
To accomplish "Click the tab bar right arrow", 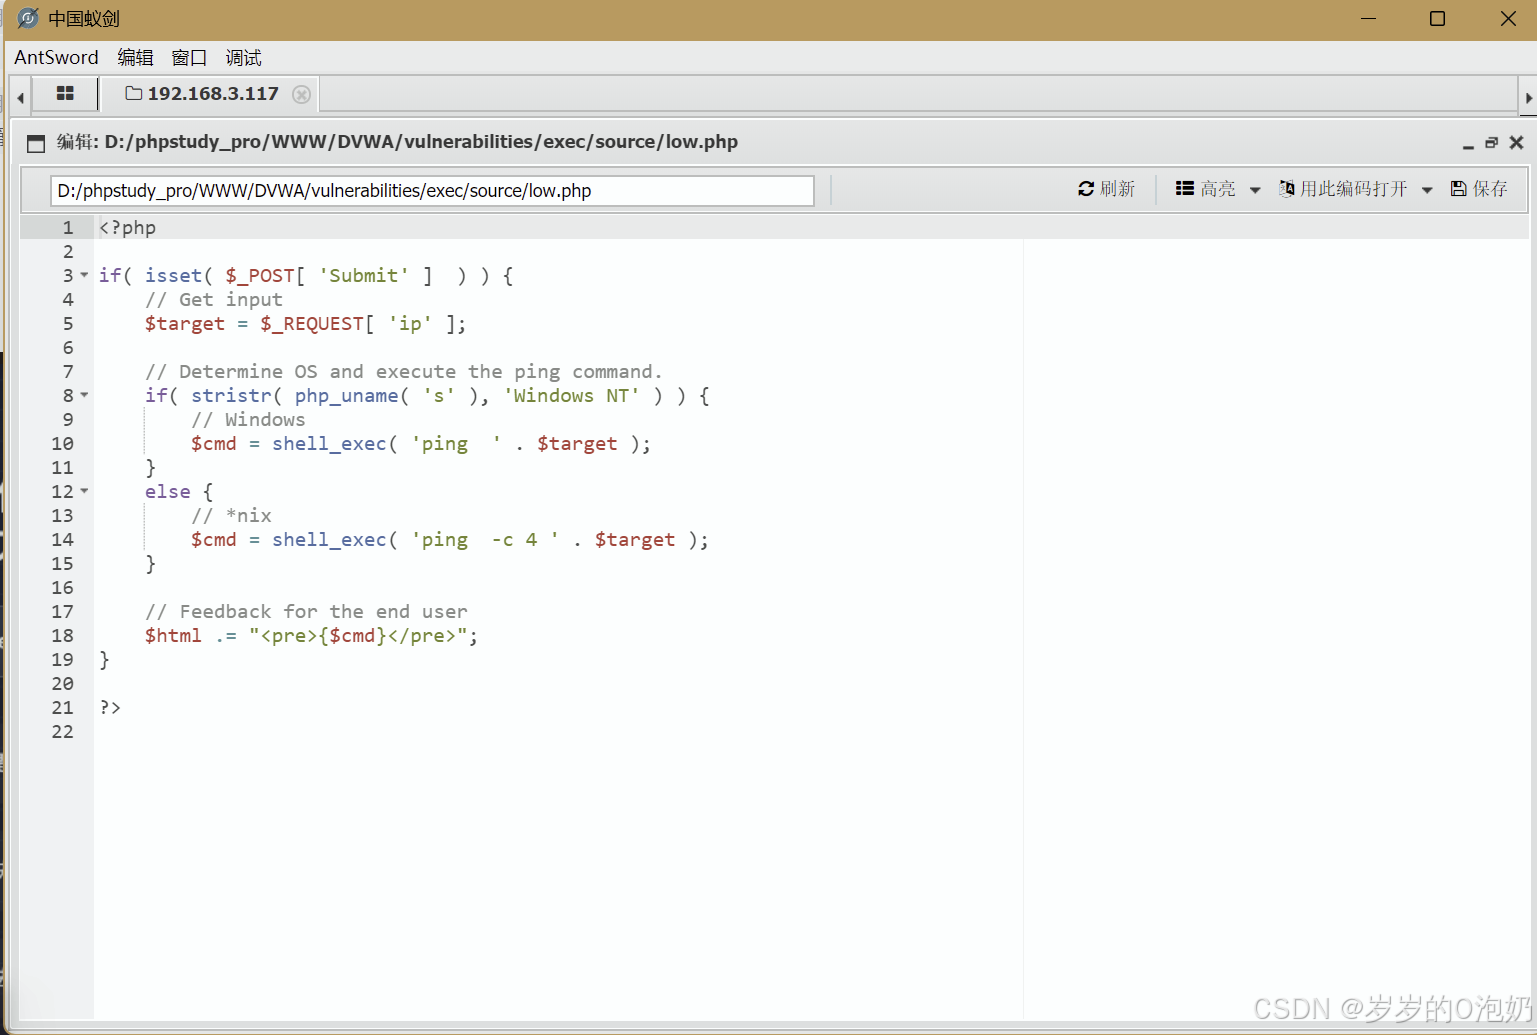I will point(1528,98).
